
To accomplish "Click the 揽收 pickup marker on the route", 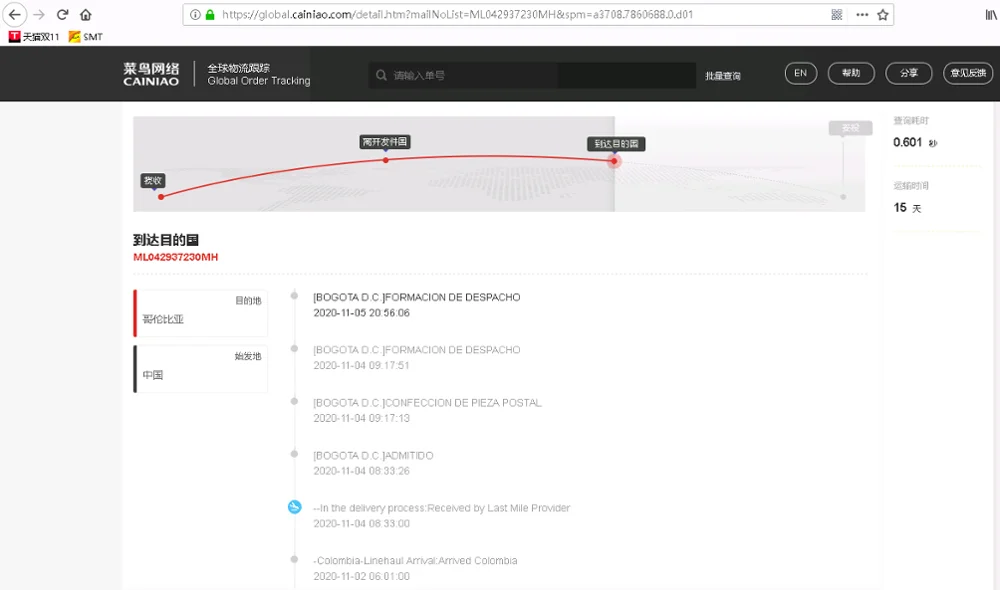I will pos(153,181).
